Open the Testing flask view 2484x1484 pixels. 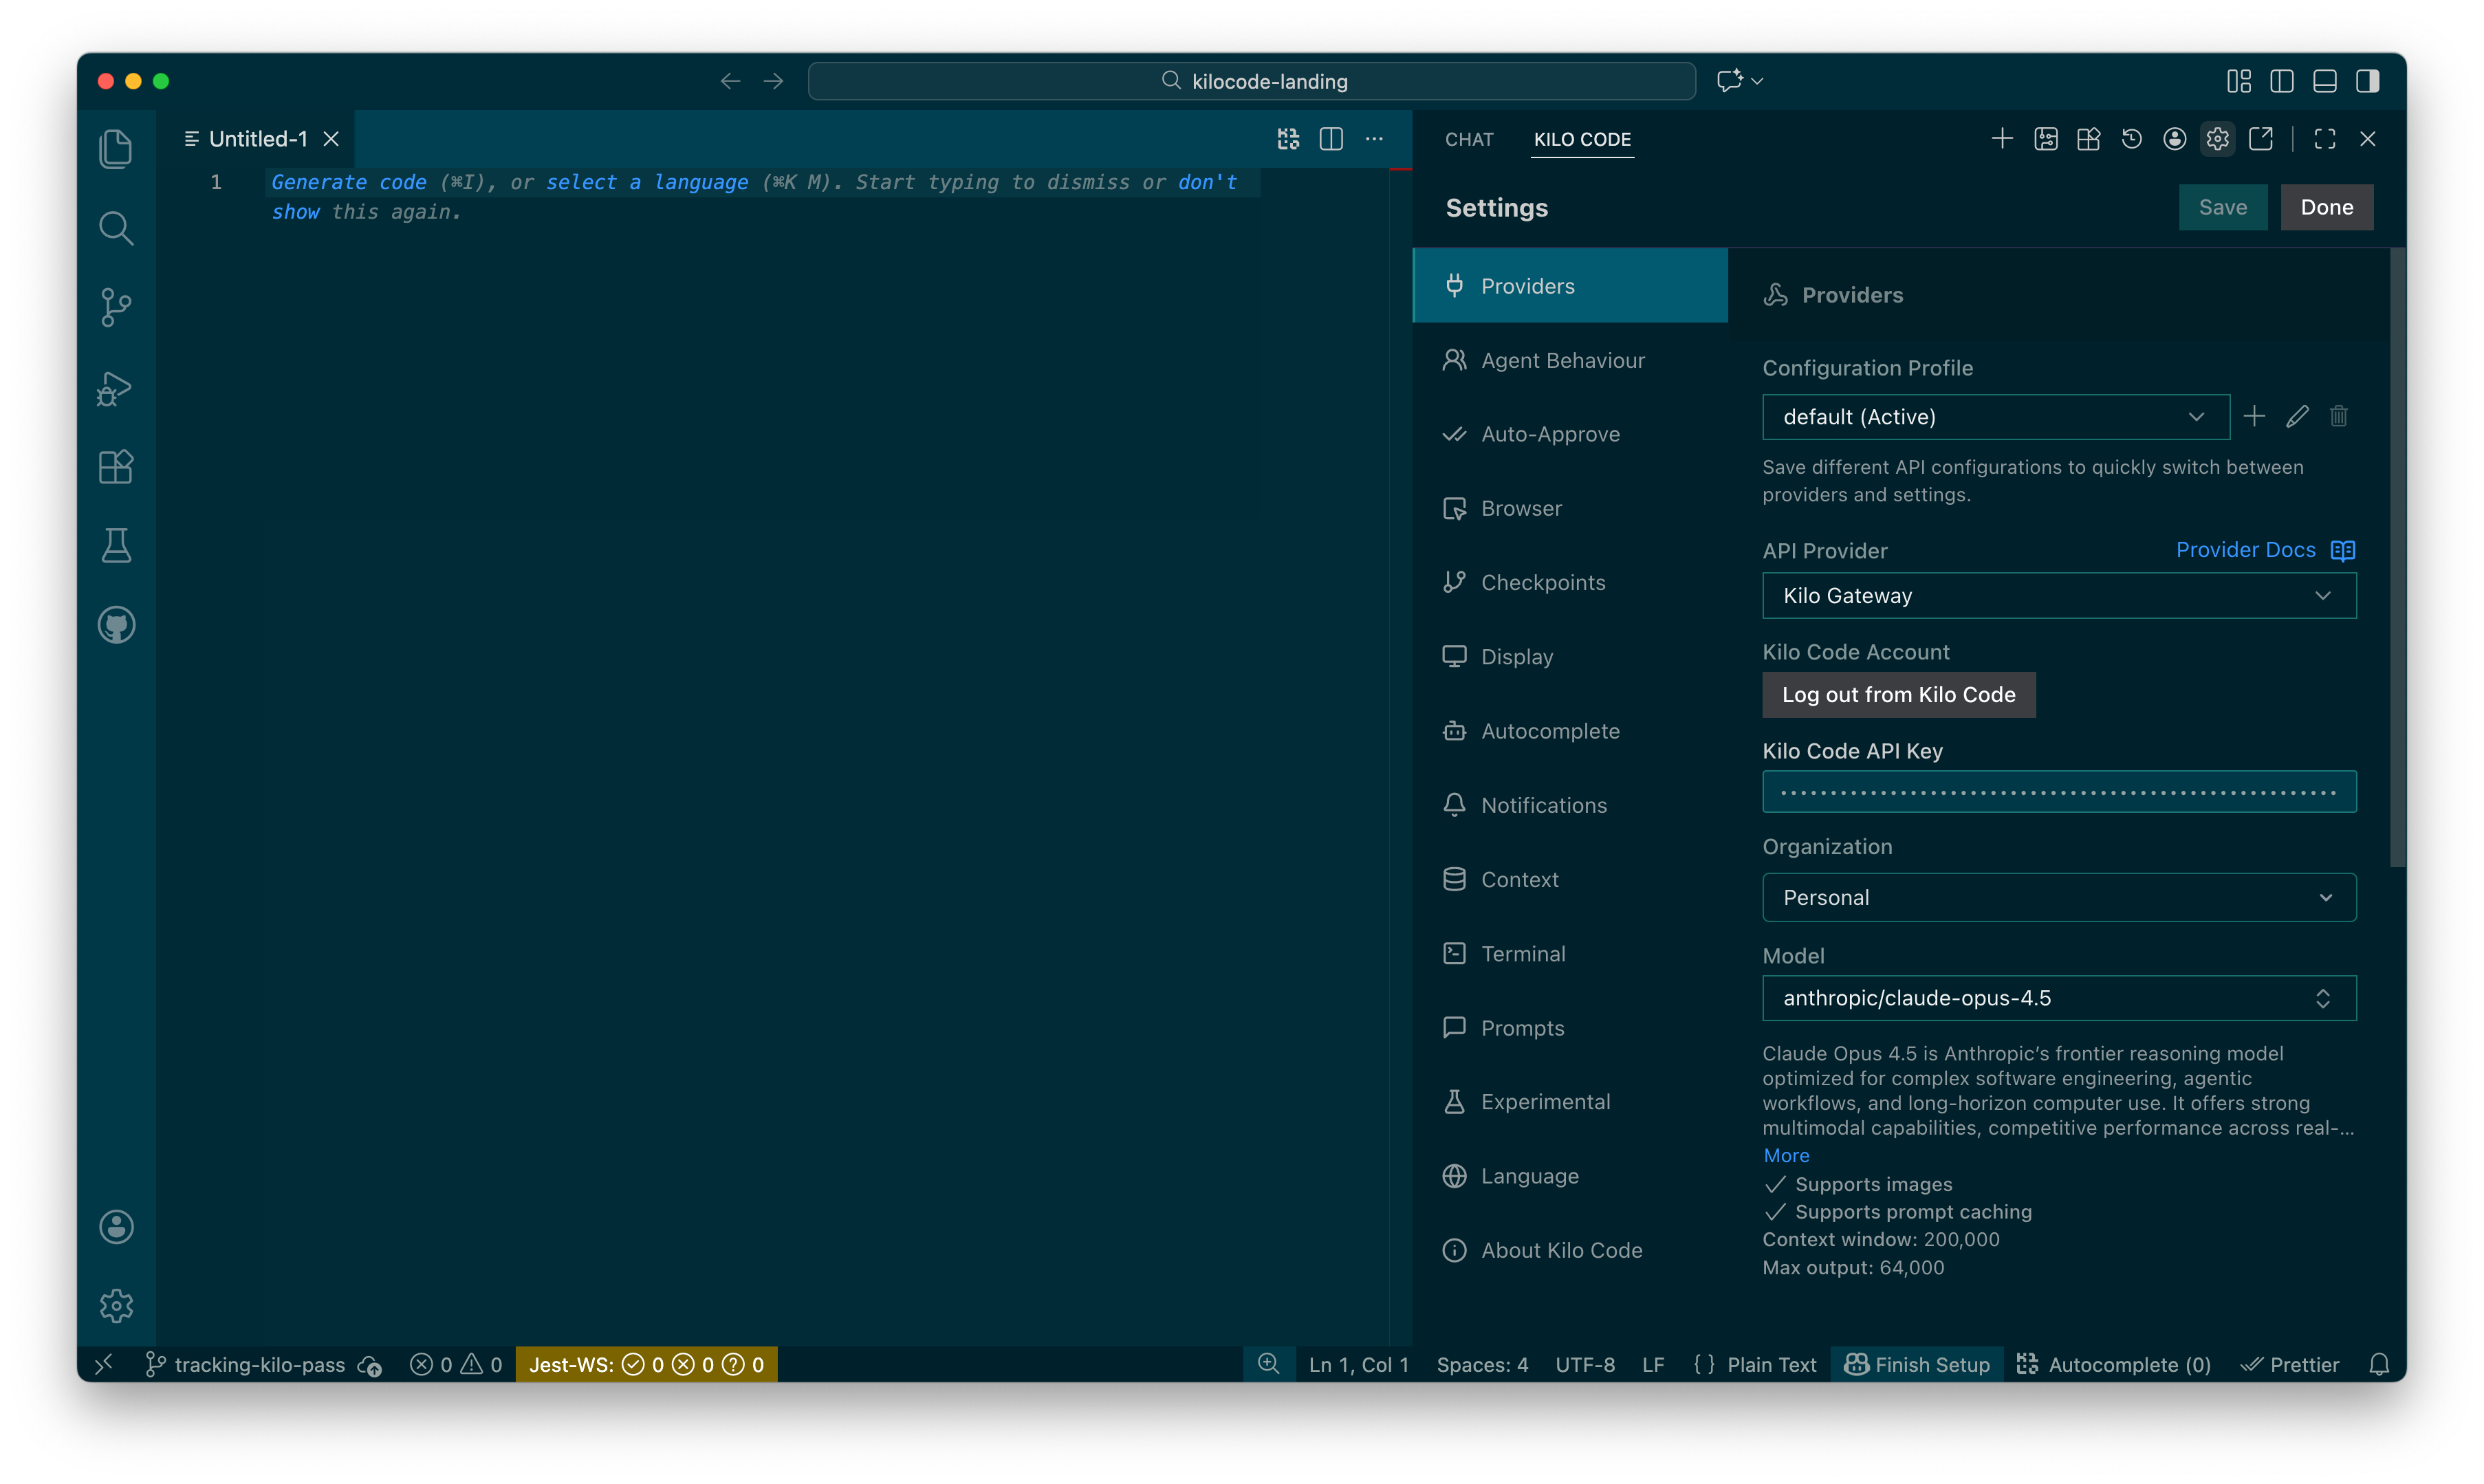(x=116, y=546)
